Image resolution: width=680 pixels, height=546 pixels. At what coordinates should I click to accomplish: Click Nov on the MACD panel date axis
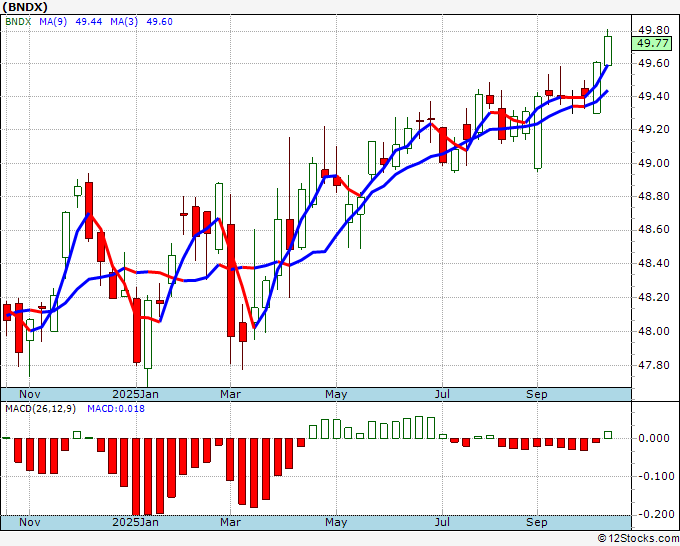(29, 522)
